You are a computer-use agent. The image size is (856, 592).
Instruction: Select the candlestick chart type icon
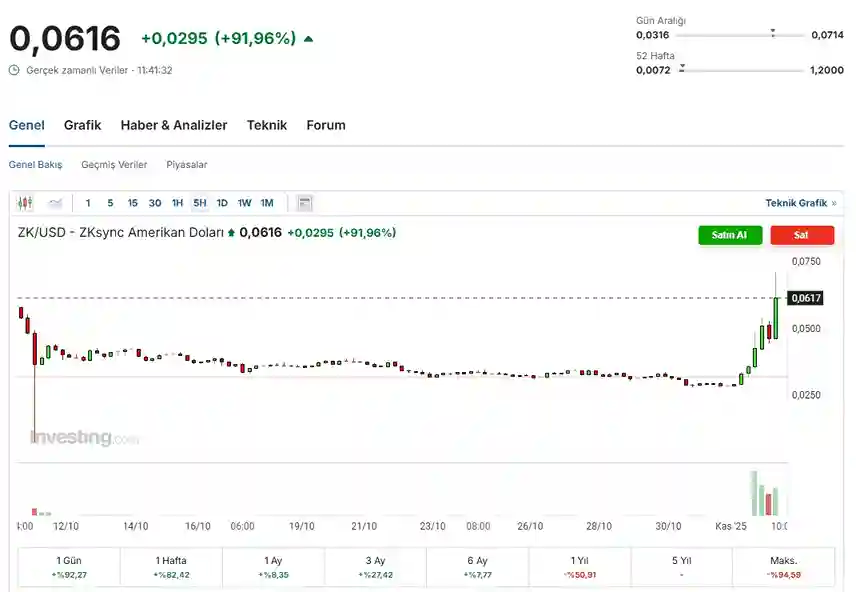(x=25, y=203)
